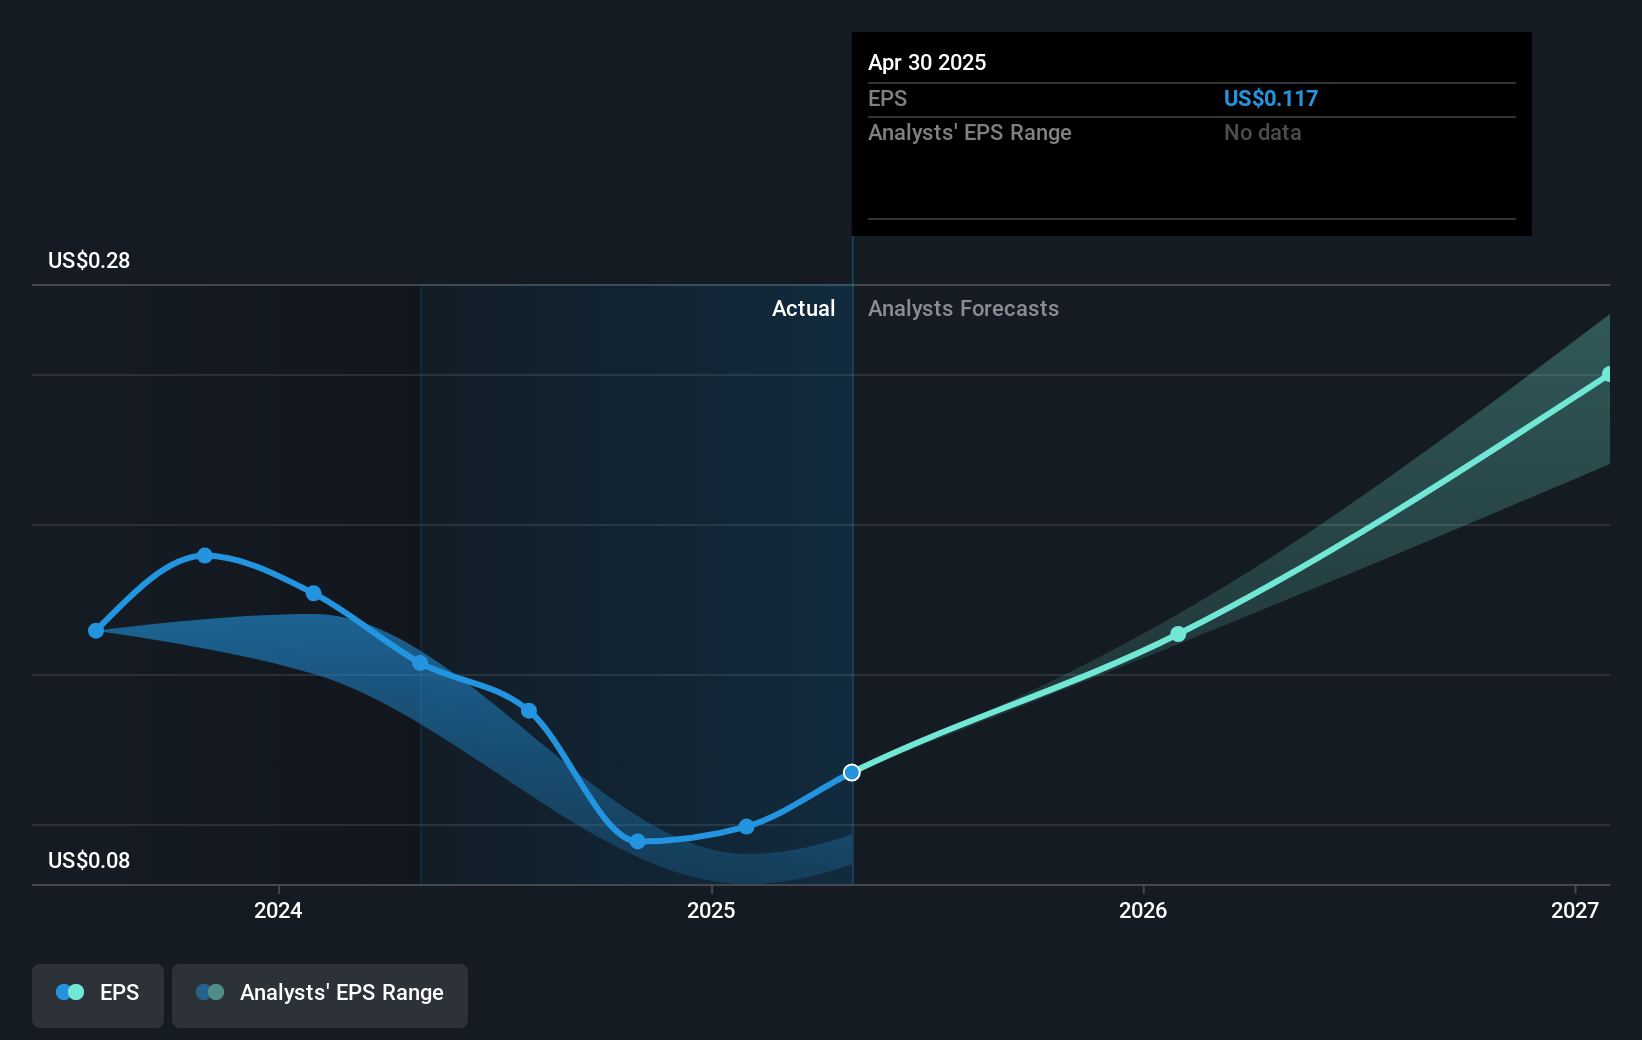Click the 2027 x-axis label
The image size is (1642, 1040).
coord(1575,910)
